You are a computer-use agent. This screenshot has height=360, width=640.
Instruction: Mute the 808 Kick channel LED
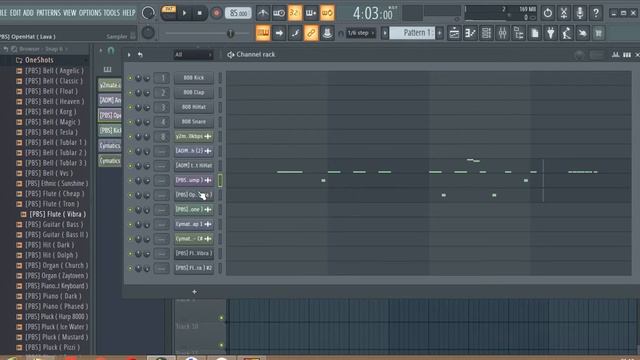[x=130, y=78]
